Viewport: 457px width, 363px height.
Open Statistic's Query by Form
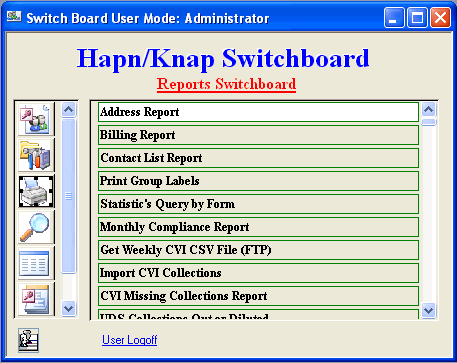(x=258, y=204)
